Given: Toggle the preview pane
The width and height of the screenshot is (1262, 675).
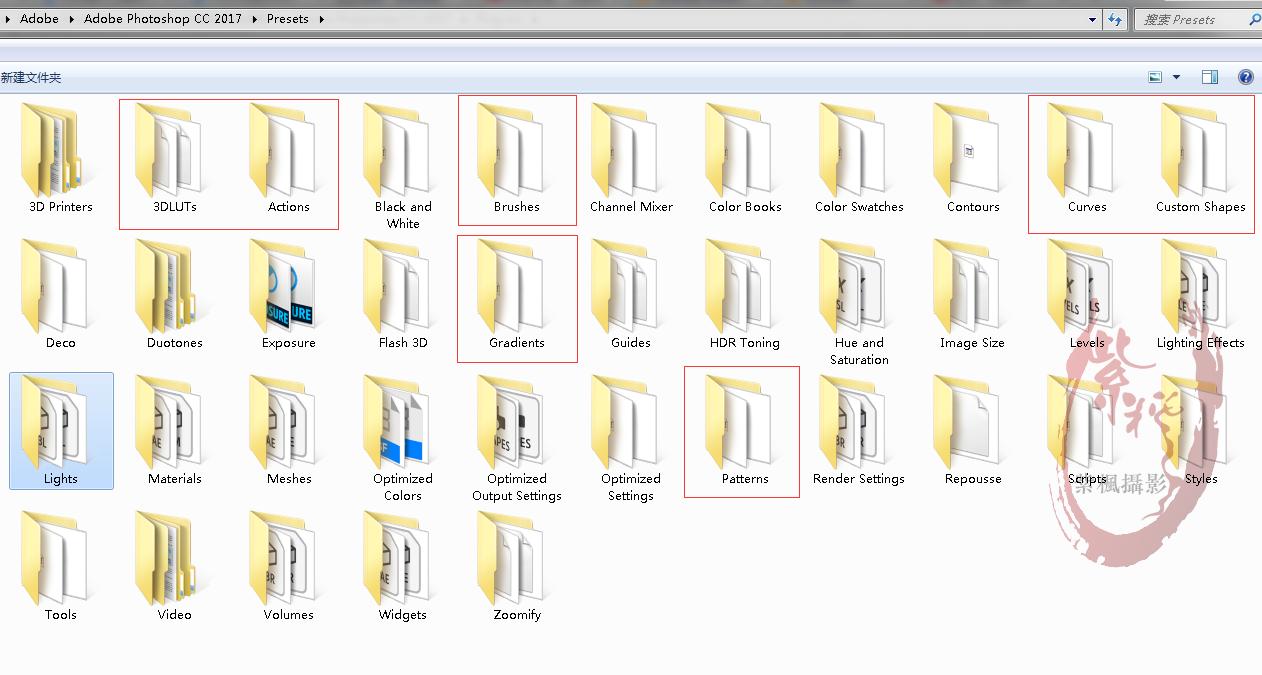Looking at the screenshot, I should pos(1209,77).
